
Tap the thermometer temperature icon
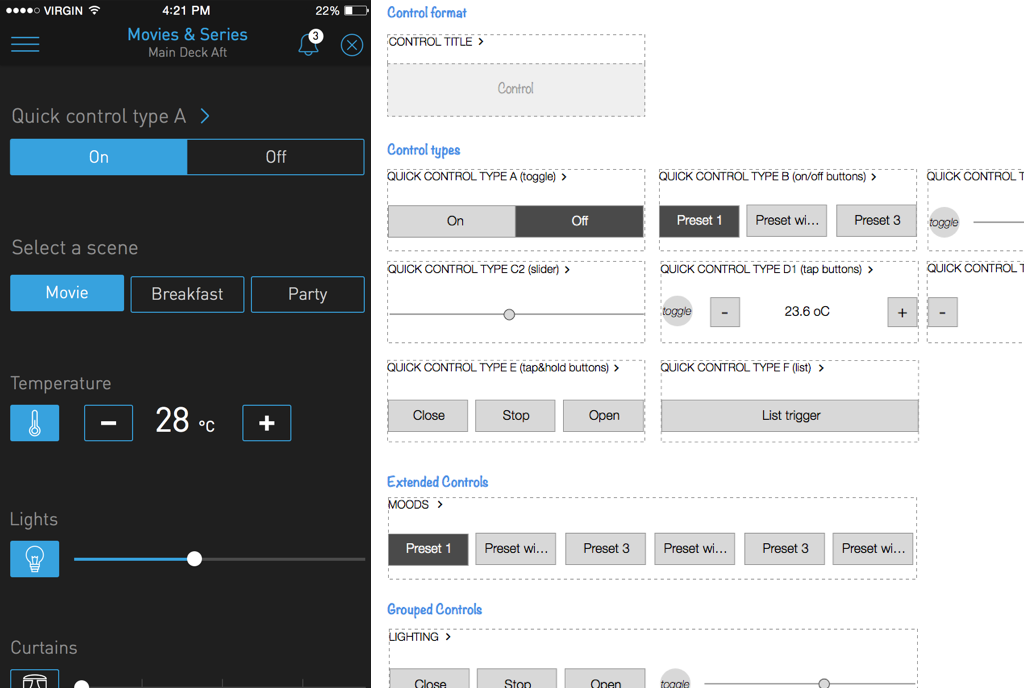point(35,423)
